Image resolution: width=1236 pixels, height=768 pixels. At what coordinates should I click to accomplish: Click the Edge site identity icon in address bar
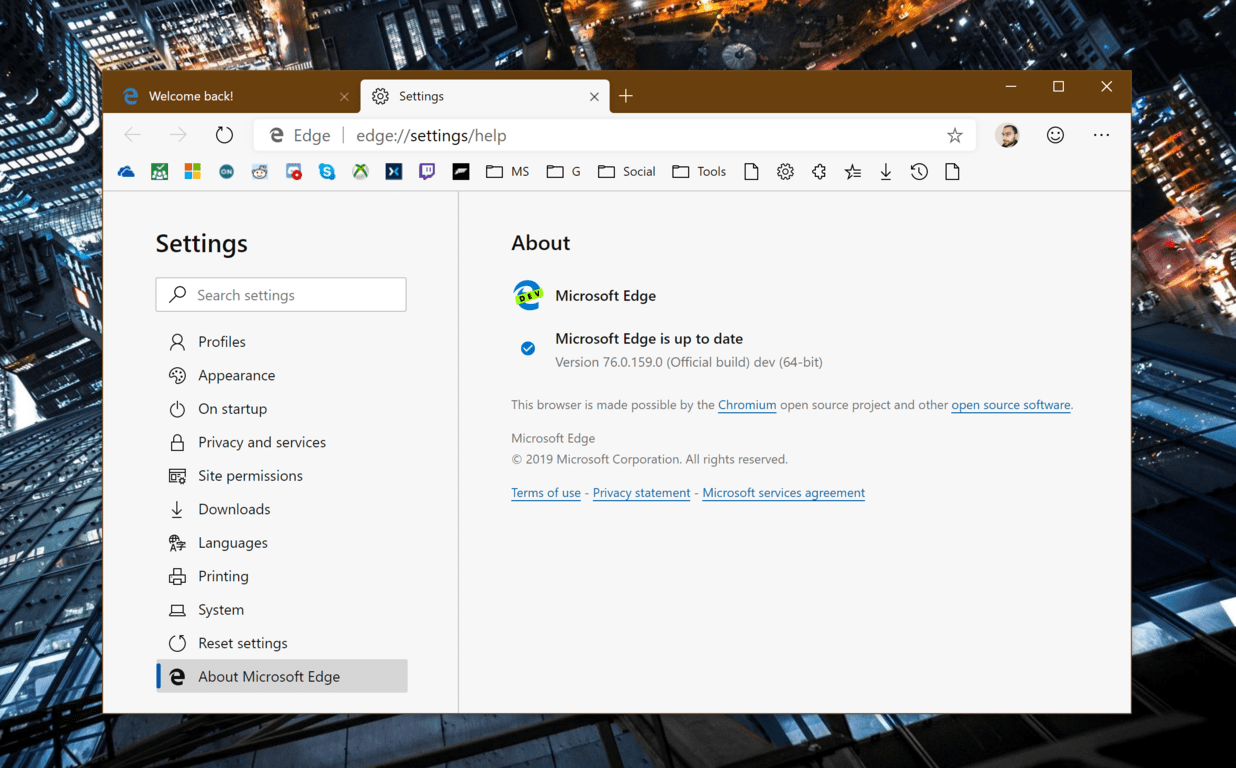pyautogui.click(x=277, y=135)
